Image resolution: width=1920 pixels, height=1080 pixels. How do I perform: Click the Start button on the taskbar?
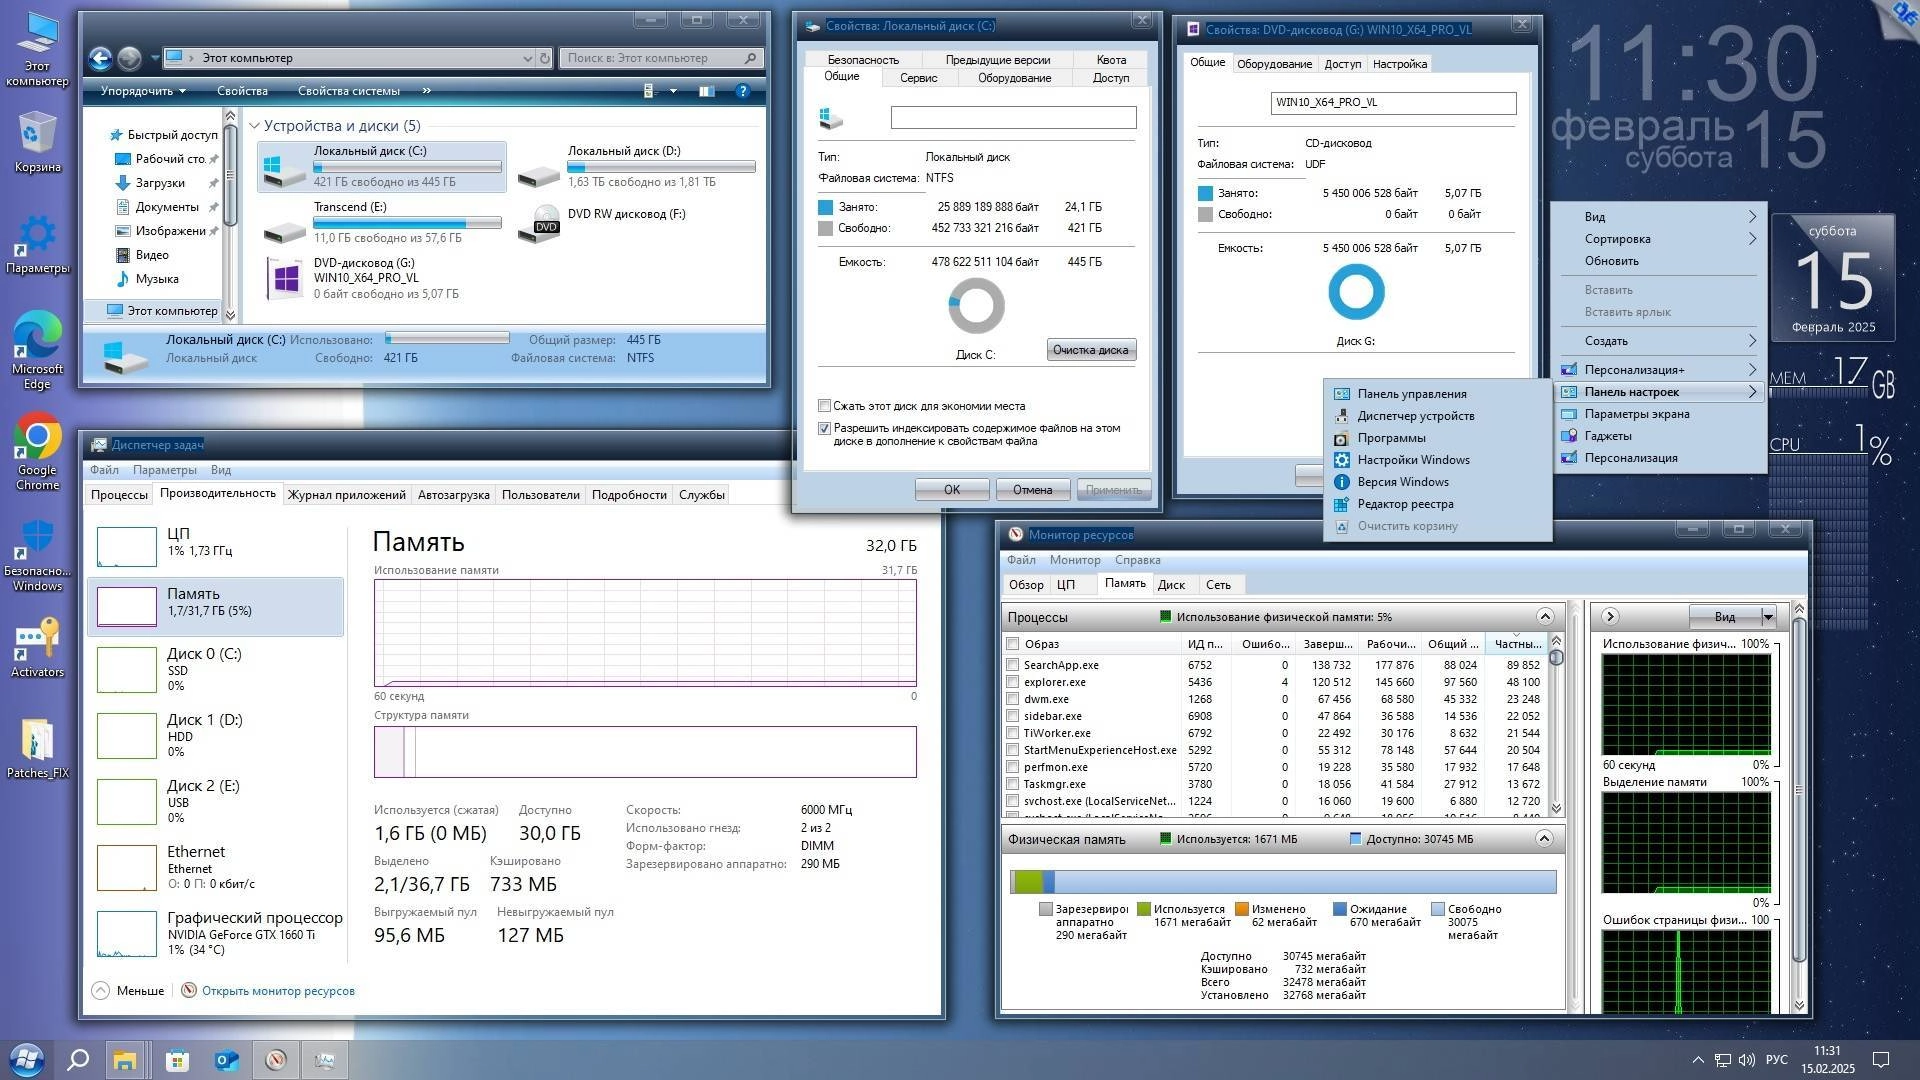(x=27, y=1060)
